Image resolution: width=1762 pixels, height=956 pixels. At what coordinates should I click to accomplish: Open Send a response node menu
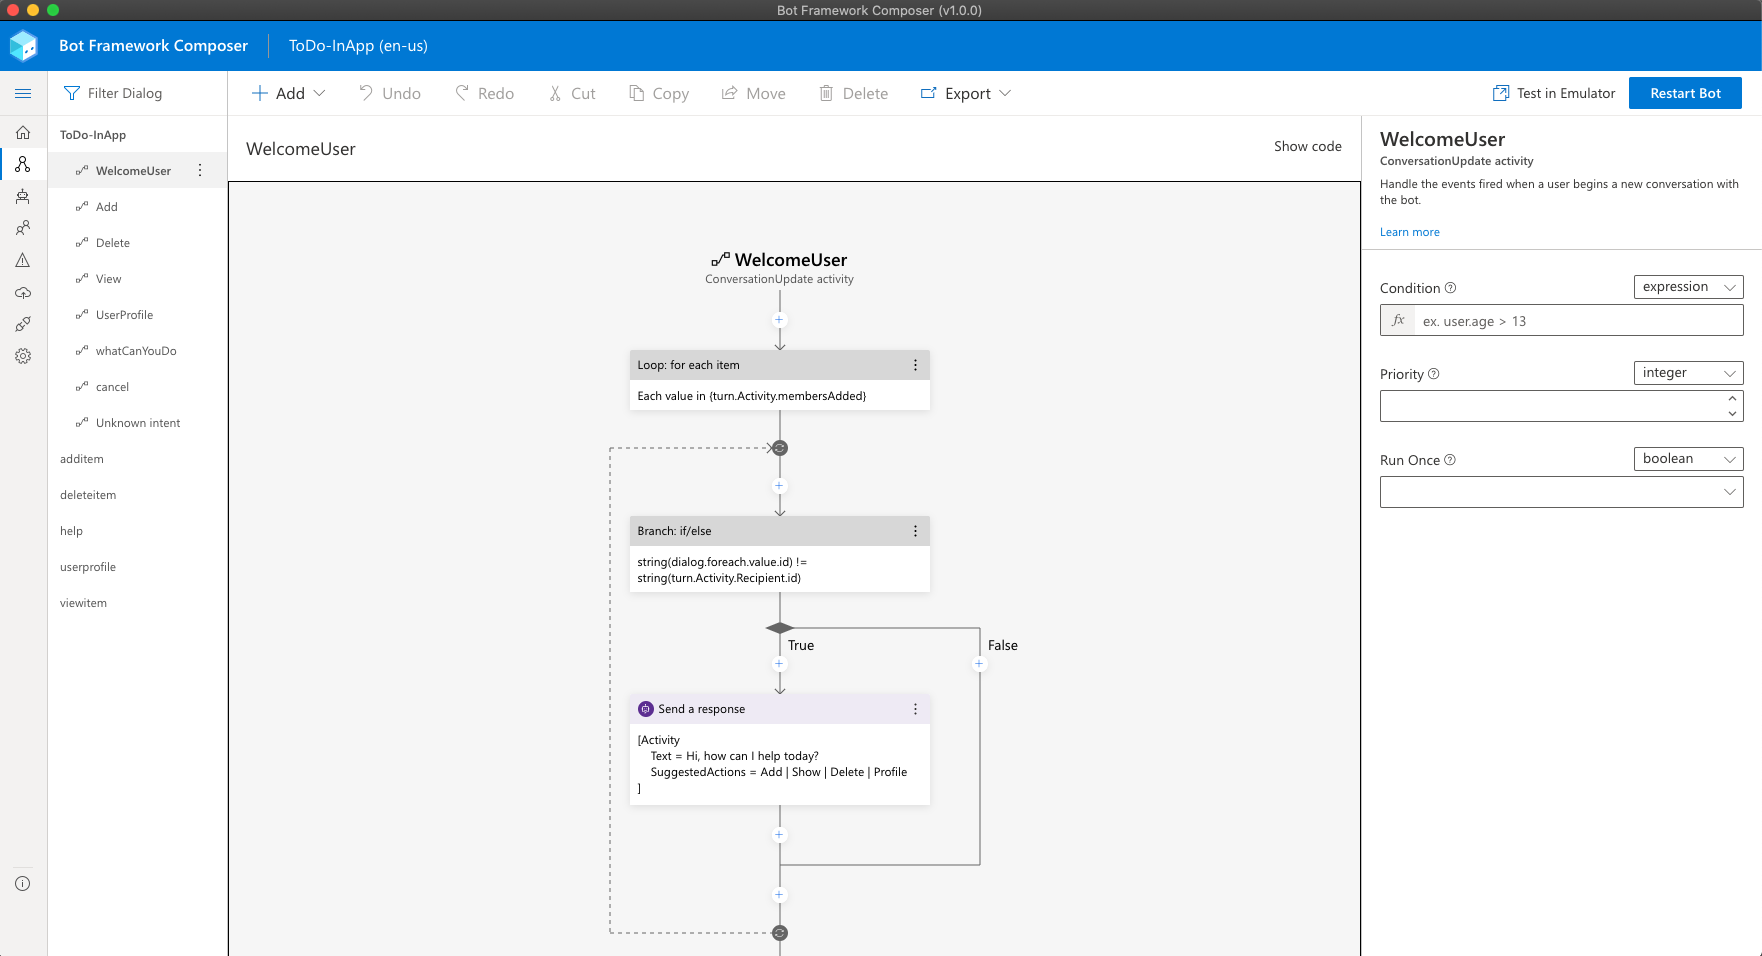[915, 709]
